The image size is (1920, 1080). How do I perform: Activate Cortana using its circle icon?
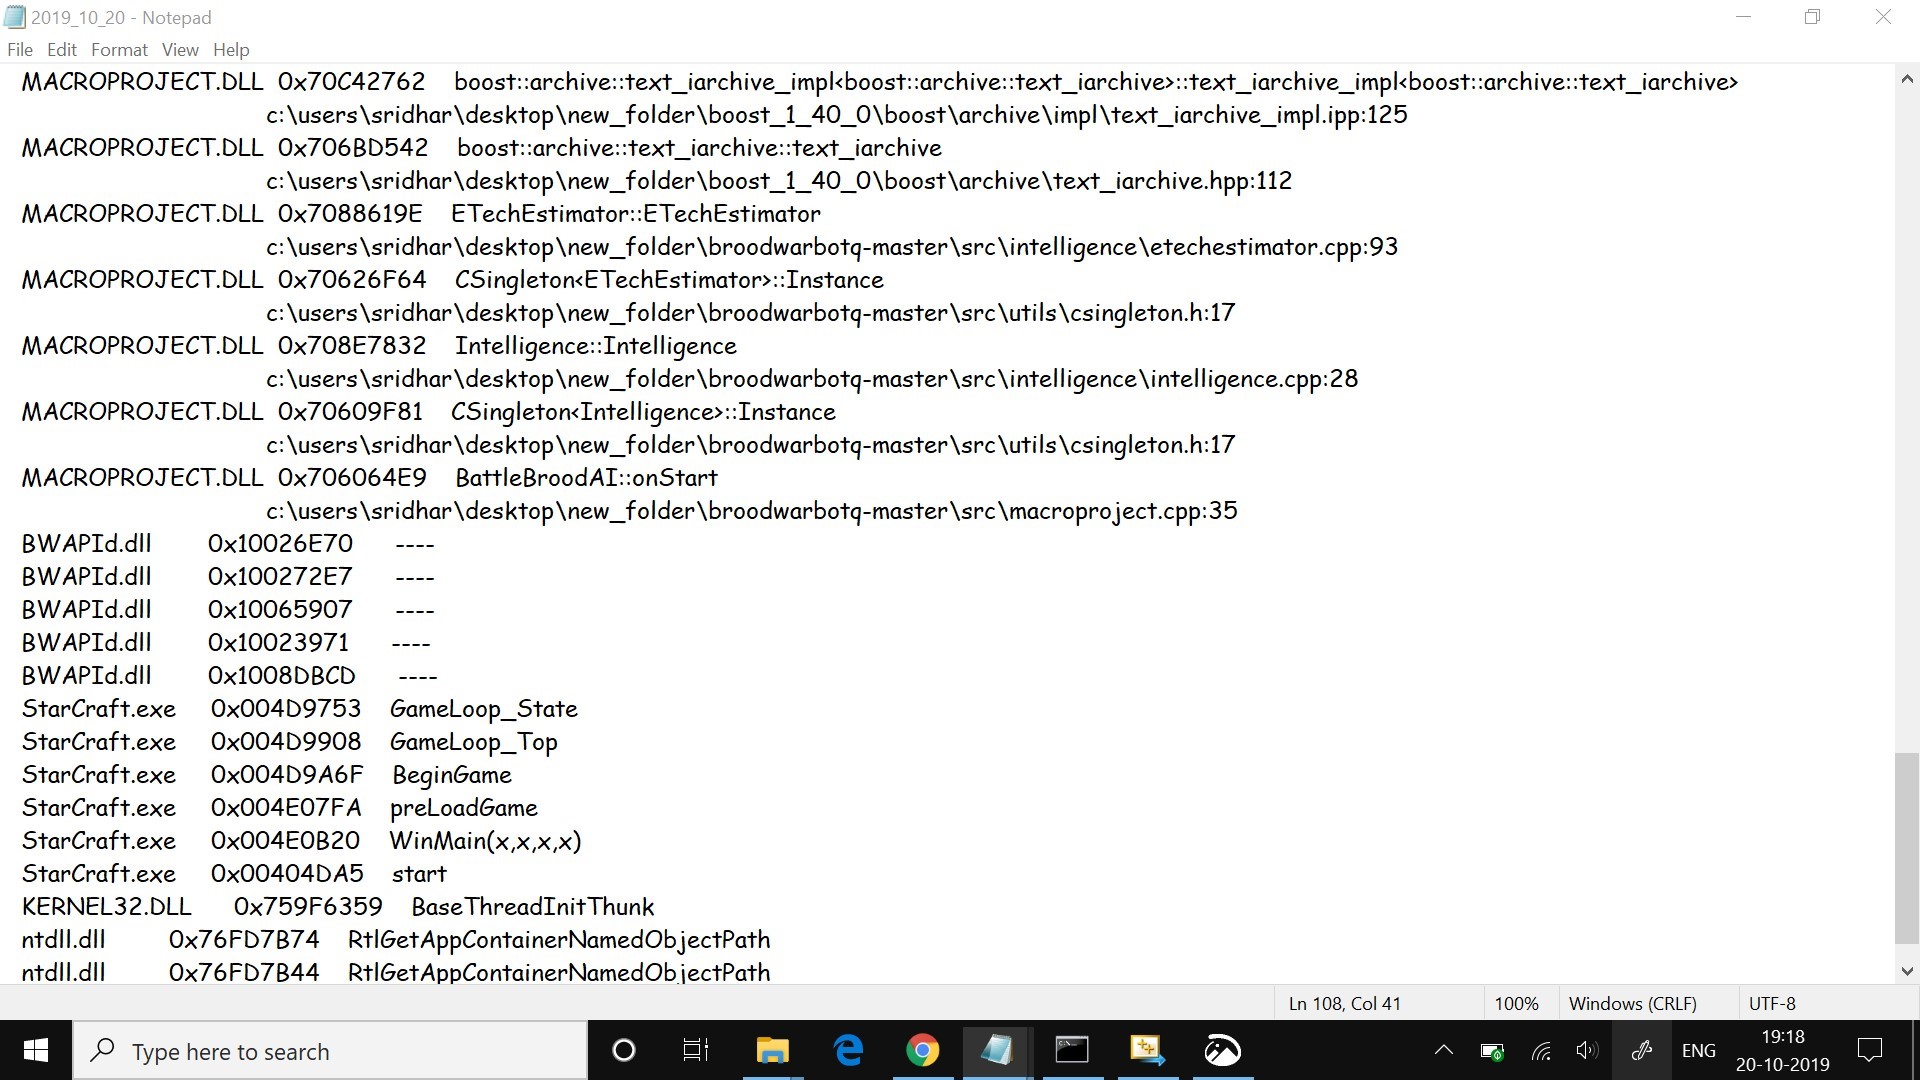(x=623, y=1050)
